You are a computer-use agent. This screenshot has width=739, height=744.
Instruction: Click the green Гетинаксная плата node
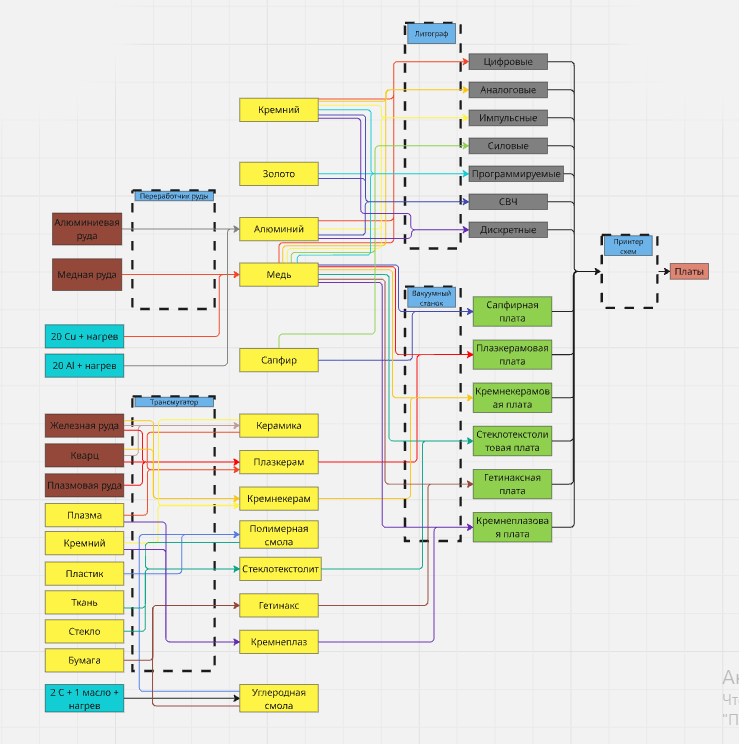[512, 484]
